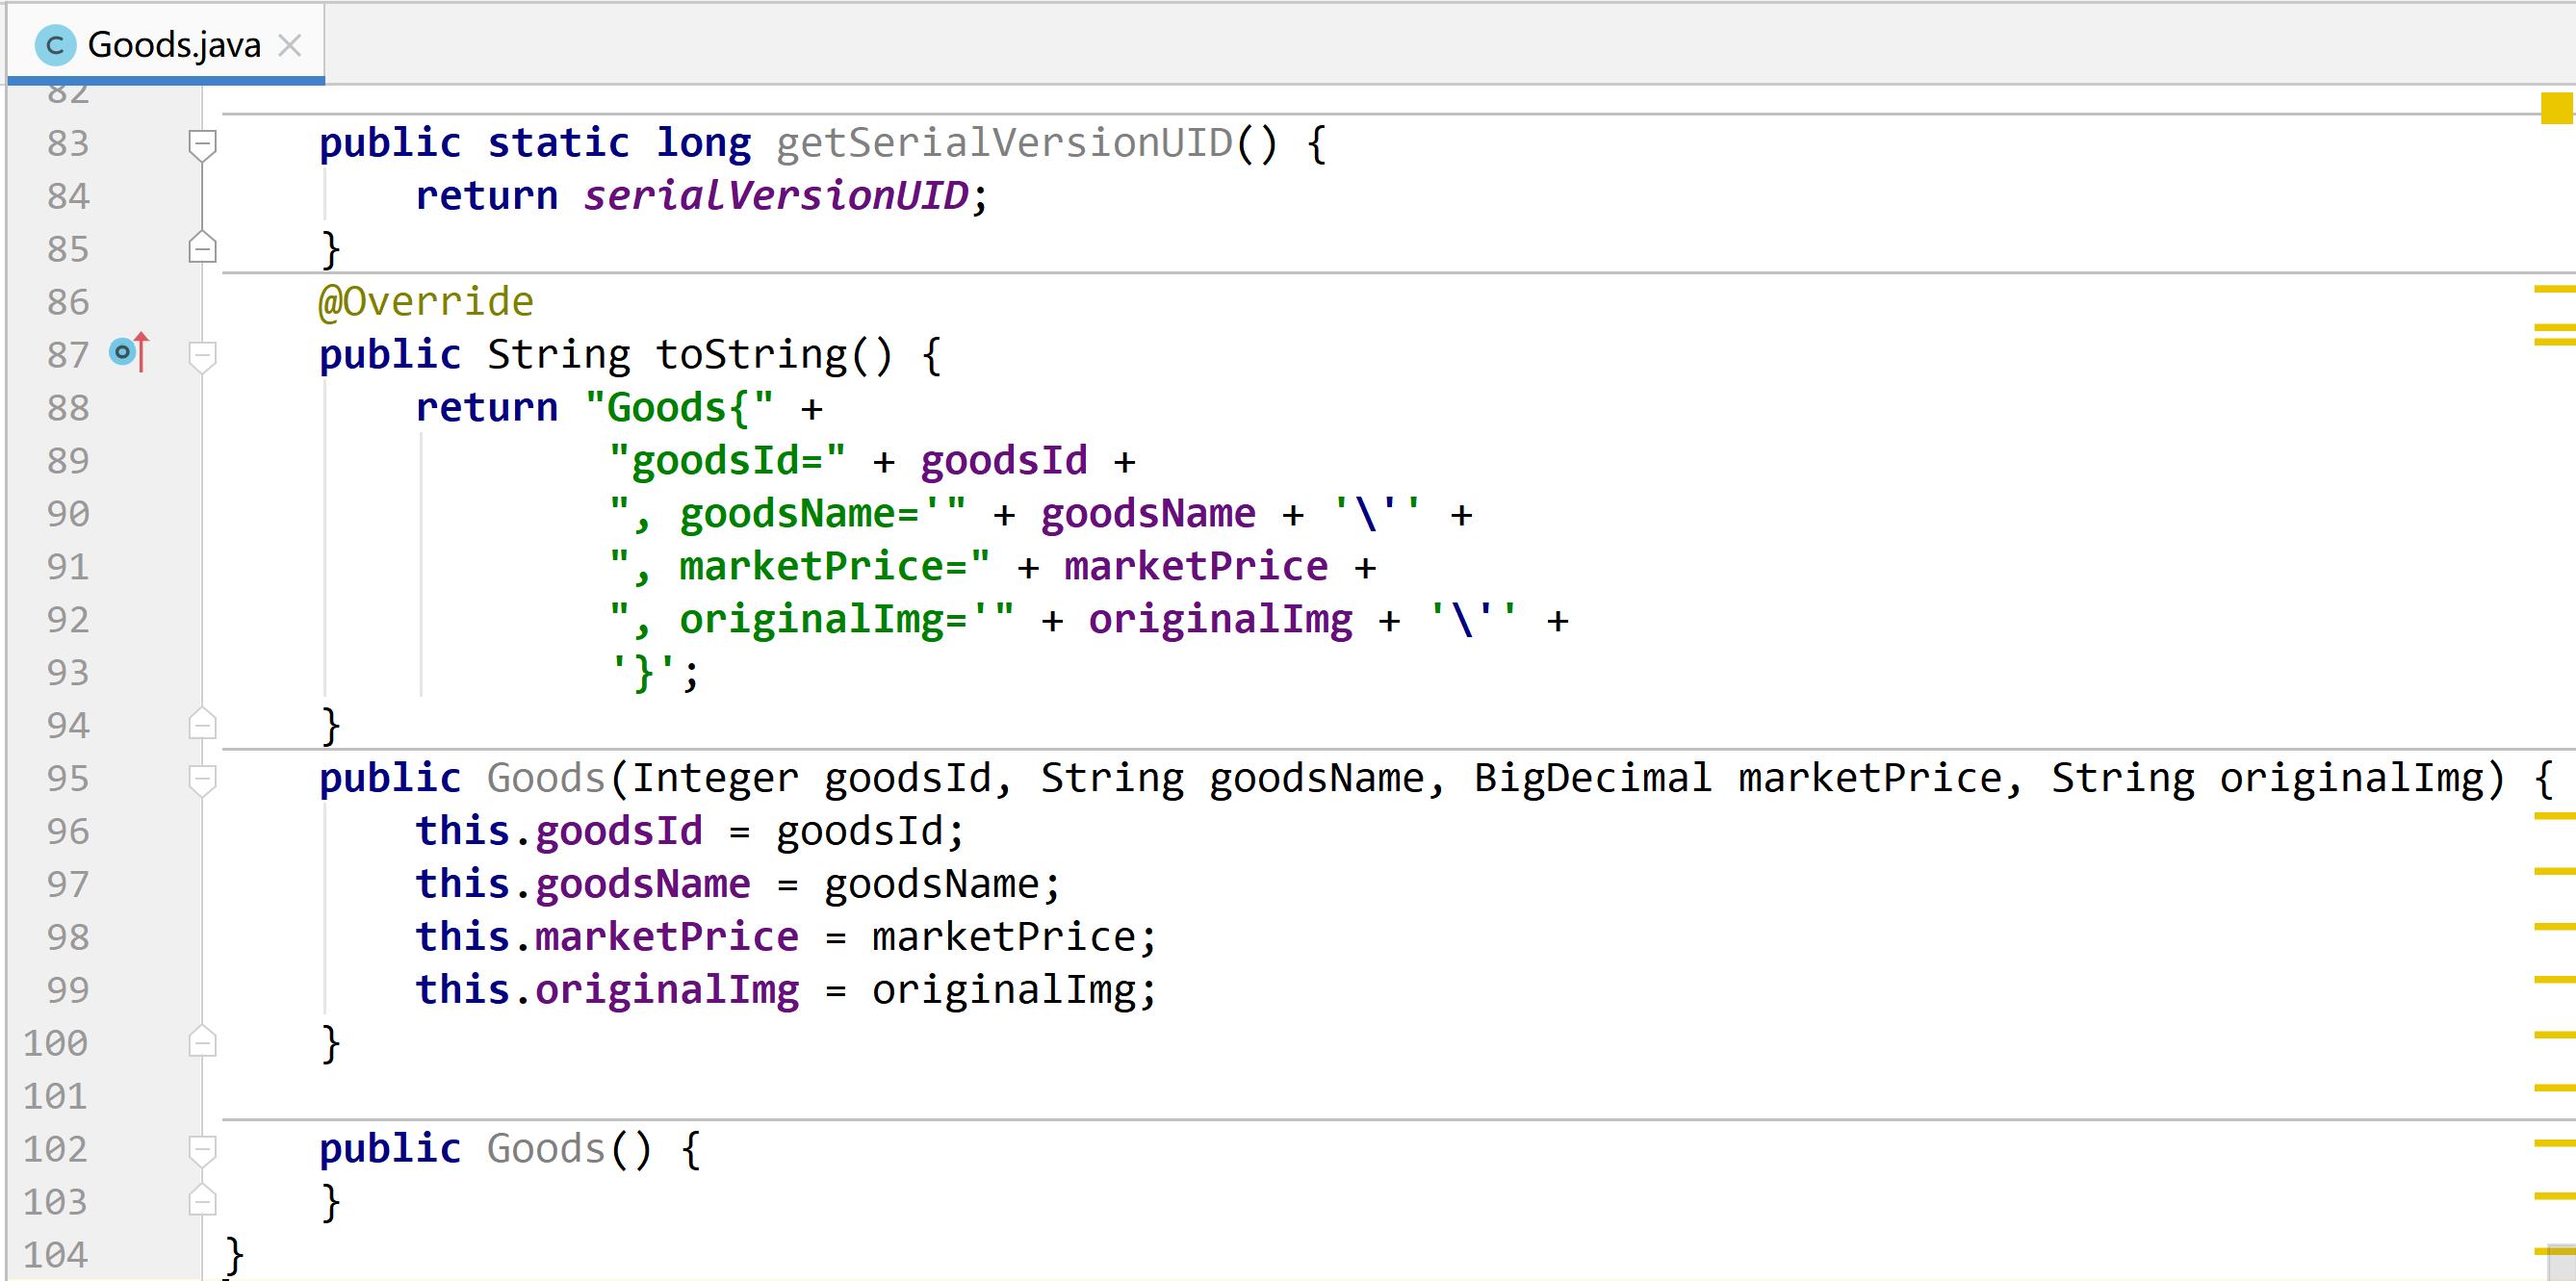The image size is (2576, 1281).
Task: Click this.marketPrice field on line 98
Action: [667, 936]
